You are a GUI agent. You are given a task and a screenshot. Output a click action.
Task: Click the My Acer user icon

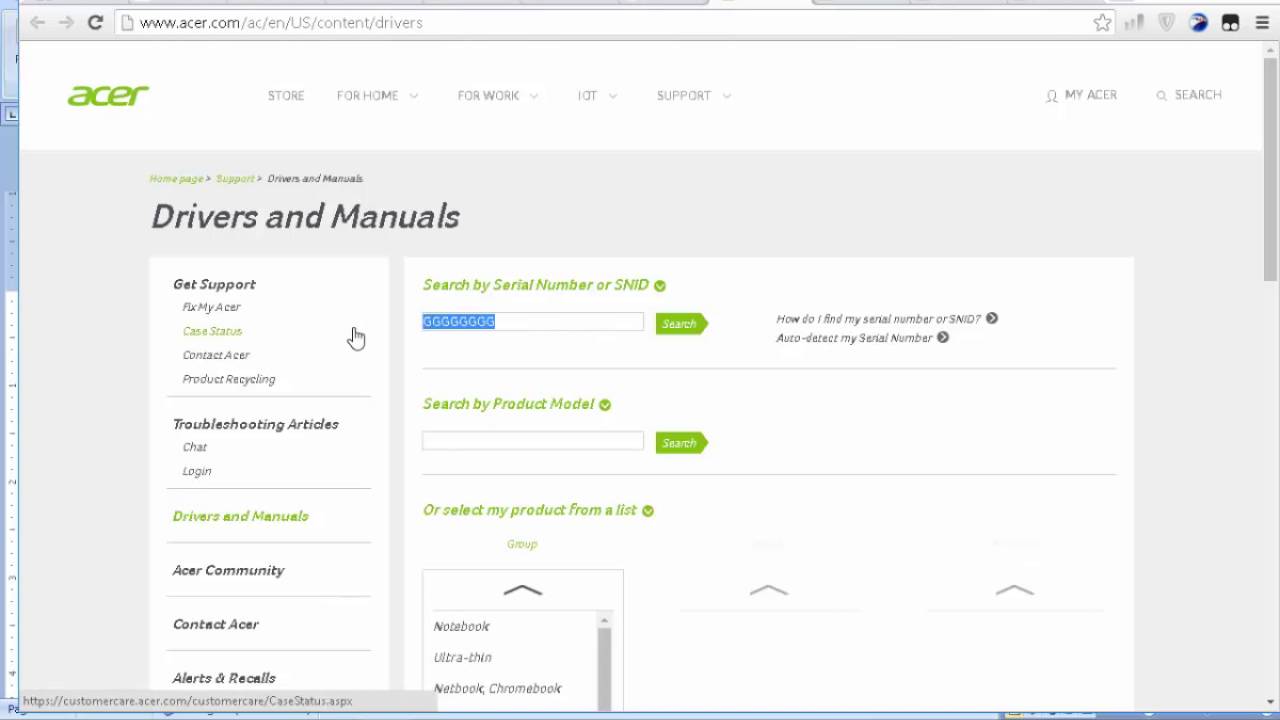pos(1051,96)
